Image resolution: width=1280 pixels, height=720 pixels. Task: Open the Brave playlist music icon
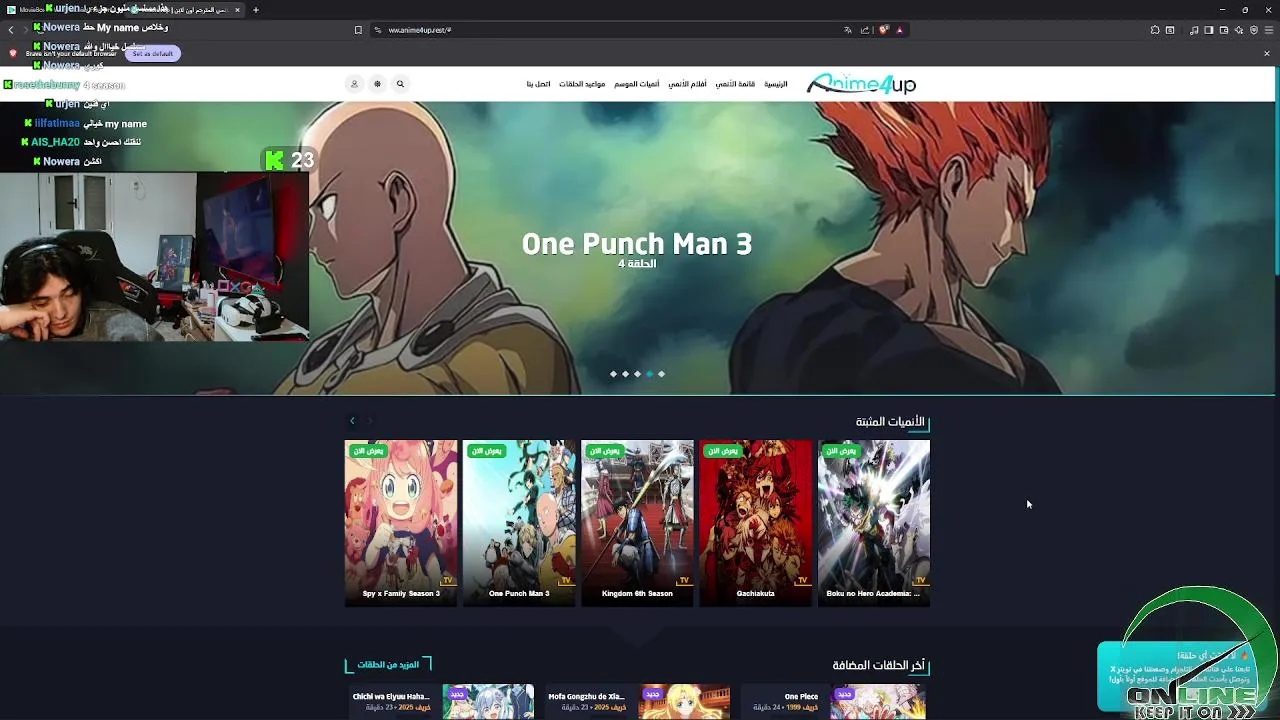(1194, 30)
